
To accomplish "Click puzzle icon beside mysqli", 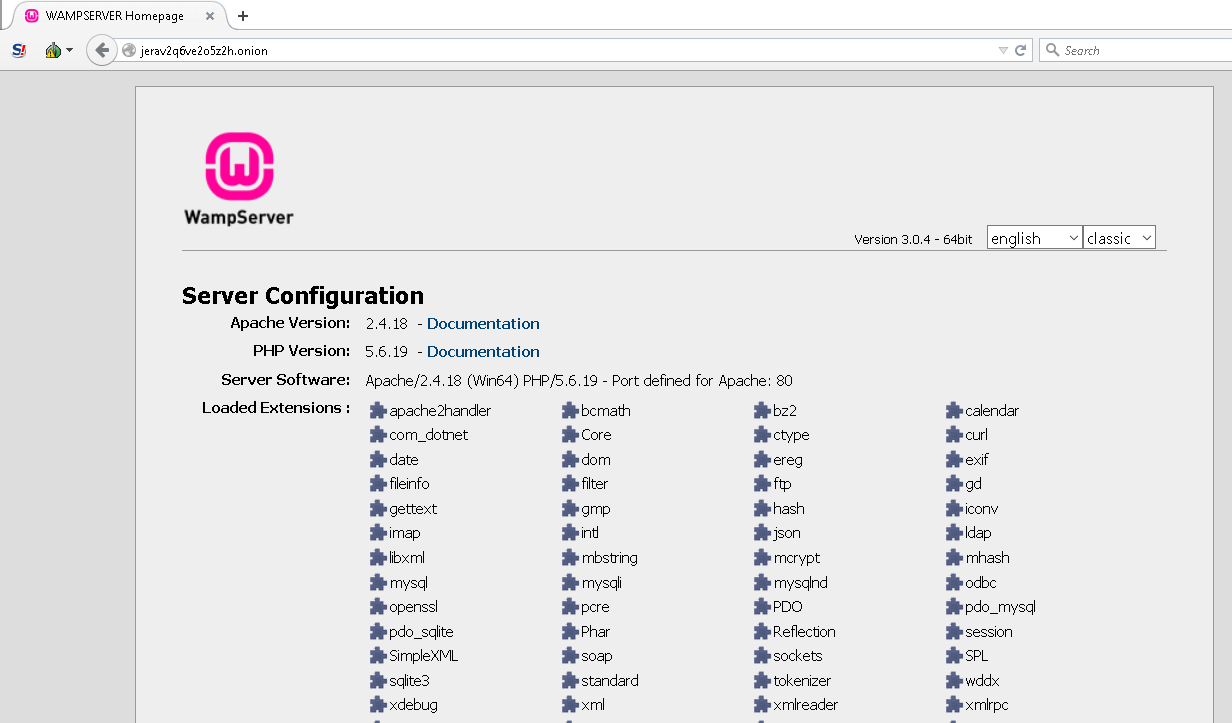I will (570, 583).
